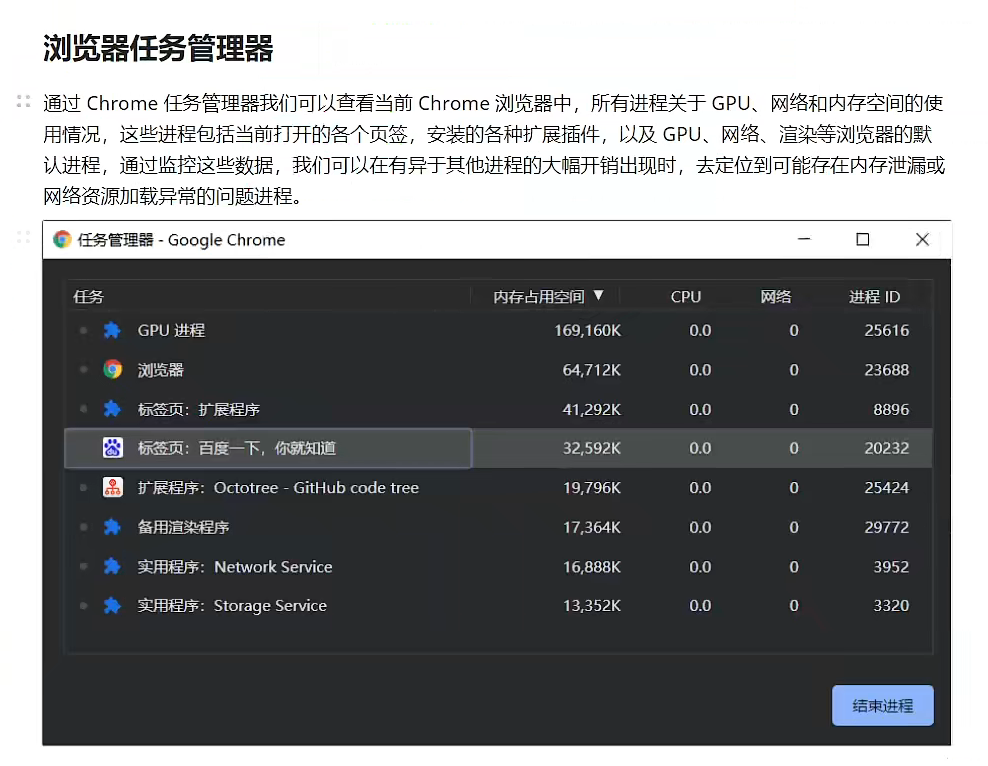Sort by the 进程 ID column header
Screen dimensions: 988x766
click(x=875, y=297)
